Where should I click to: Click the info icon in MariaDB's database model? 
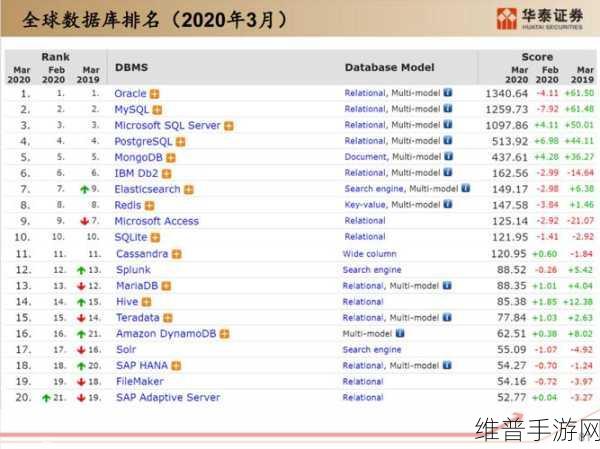coord(447,285)
